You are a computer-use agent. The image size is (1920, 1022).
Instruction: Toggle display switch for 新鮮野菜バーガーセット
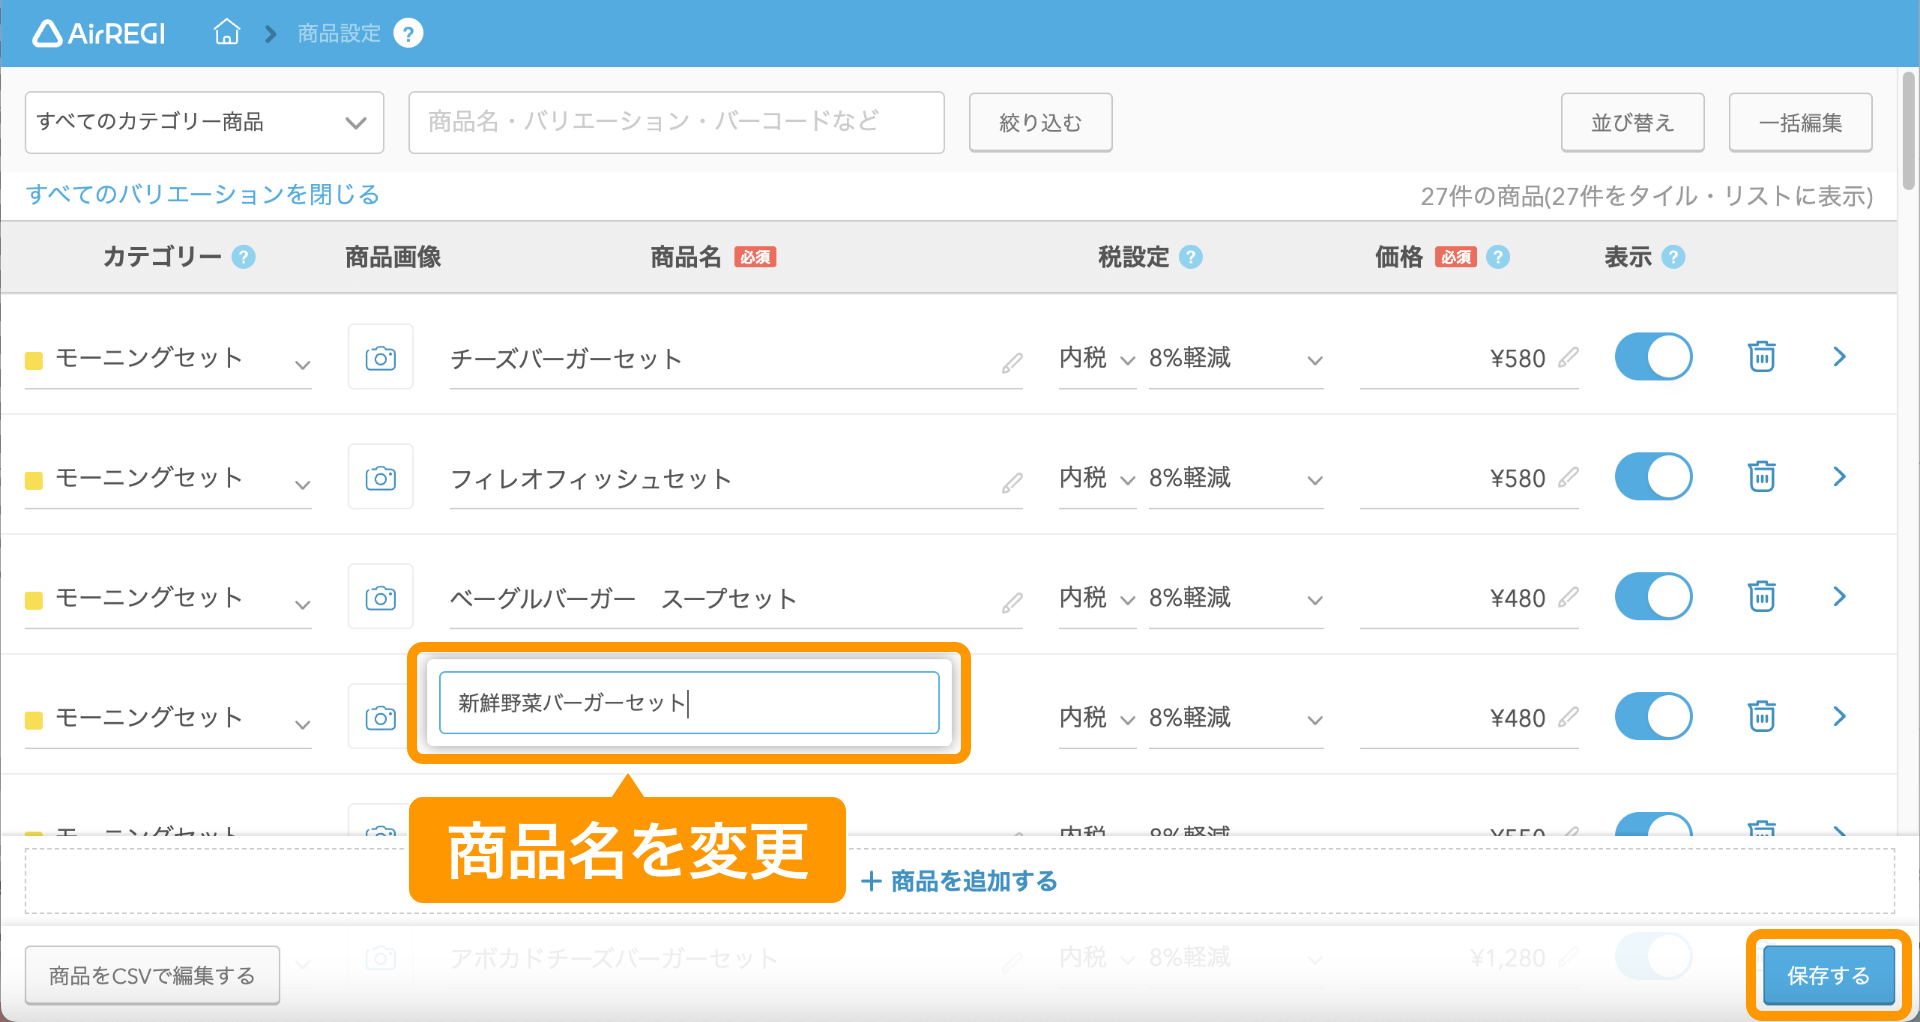click(x=1653, y=717)
